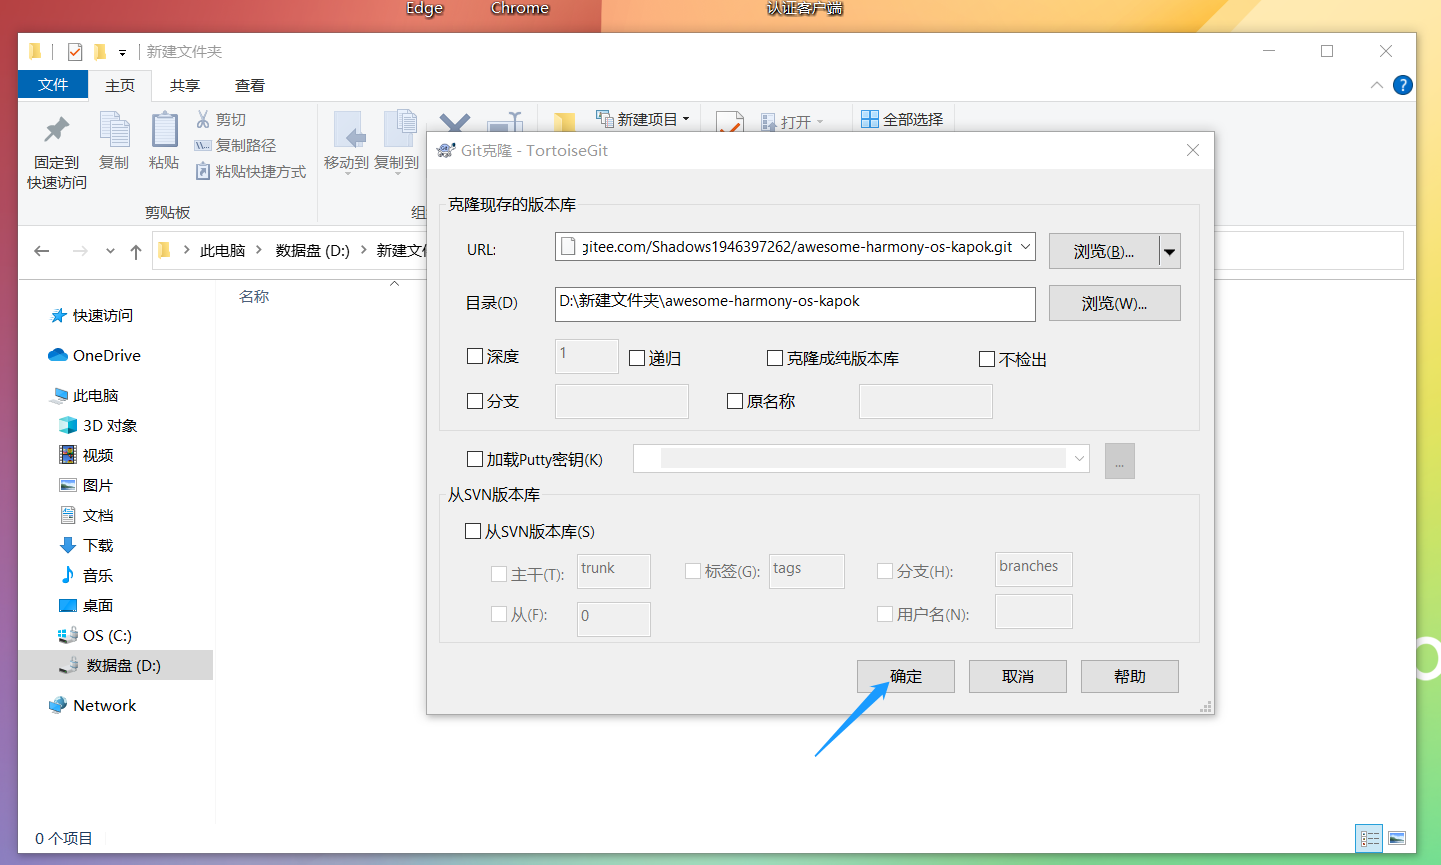Select Data disk (D:) drive
This screenshot has width=1441, height=865.
[115, 665]
